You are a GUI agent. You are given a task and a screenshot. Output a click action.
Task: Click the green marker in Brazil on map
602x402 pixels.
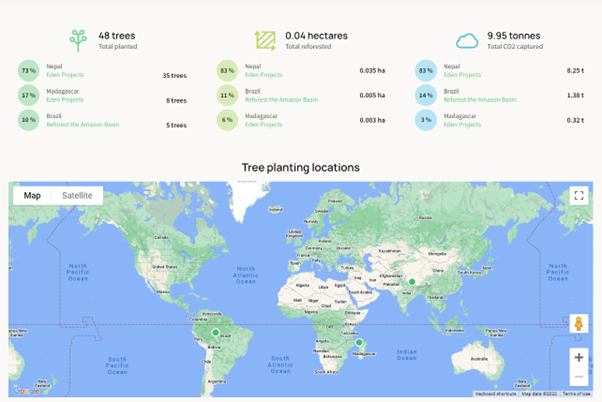pos(214,333)
